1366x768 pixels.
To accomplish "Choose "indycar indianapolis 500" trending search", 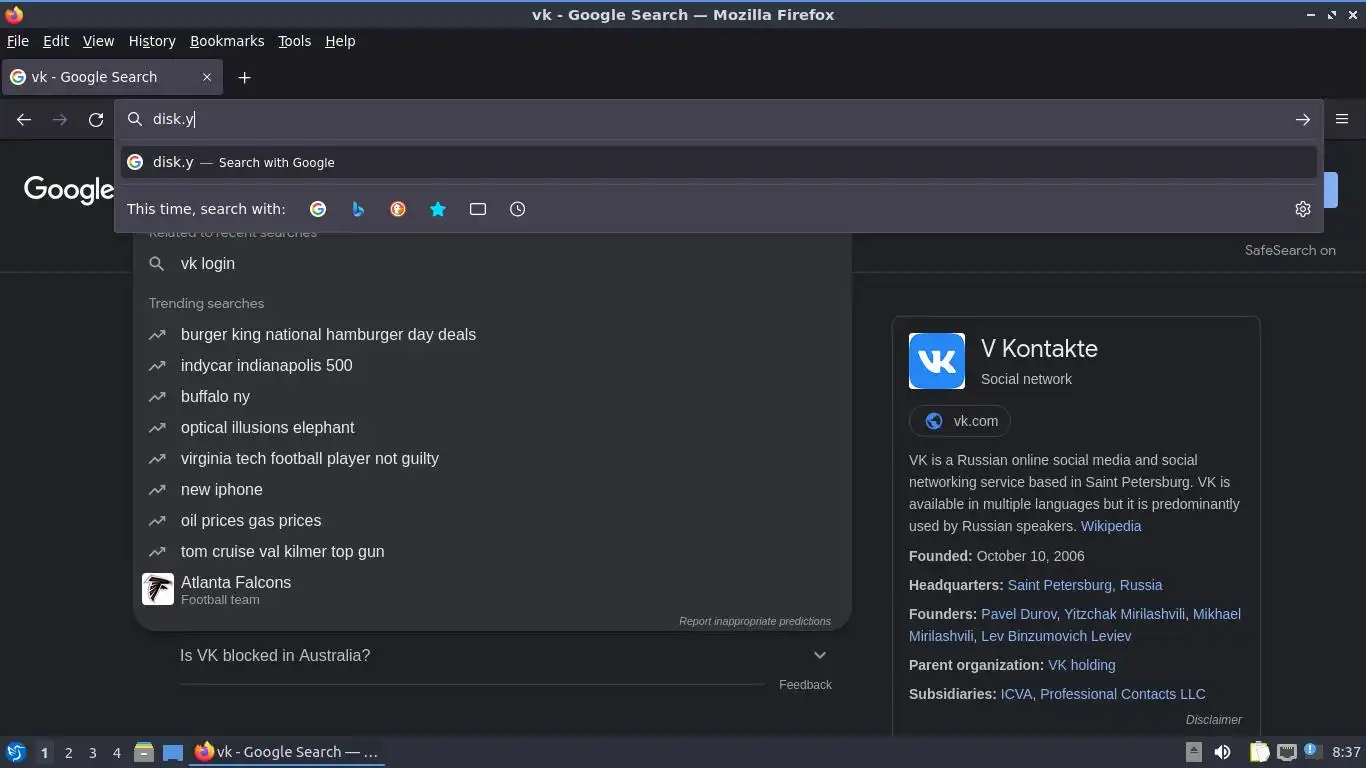I will click(267, 365).
